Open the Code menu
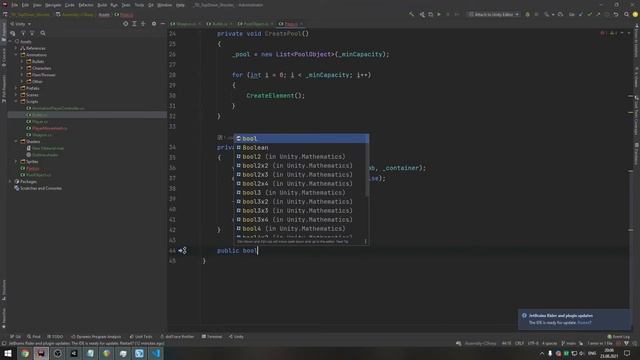The width and height of the screenshot is (640, 360). point(70,5)
